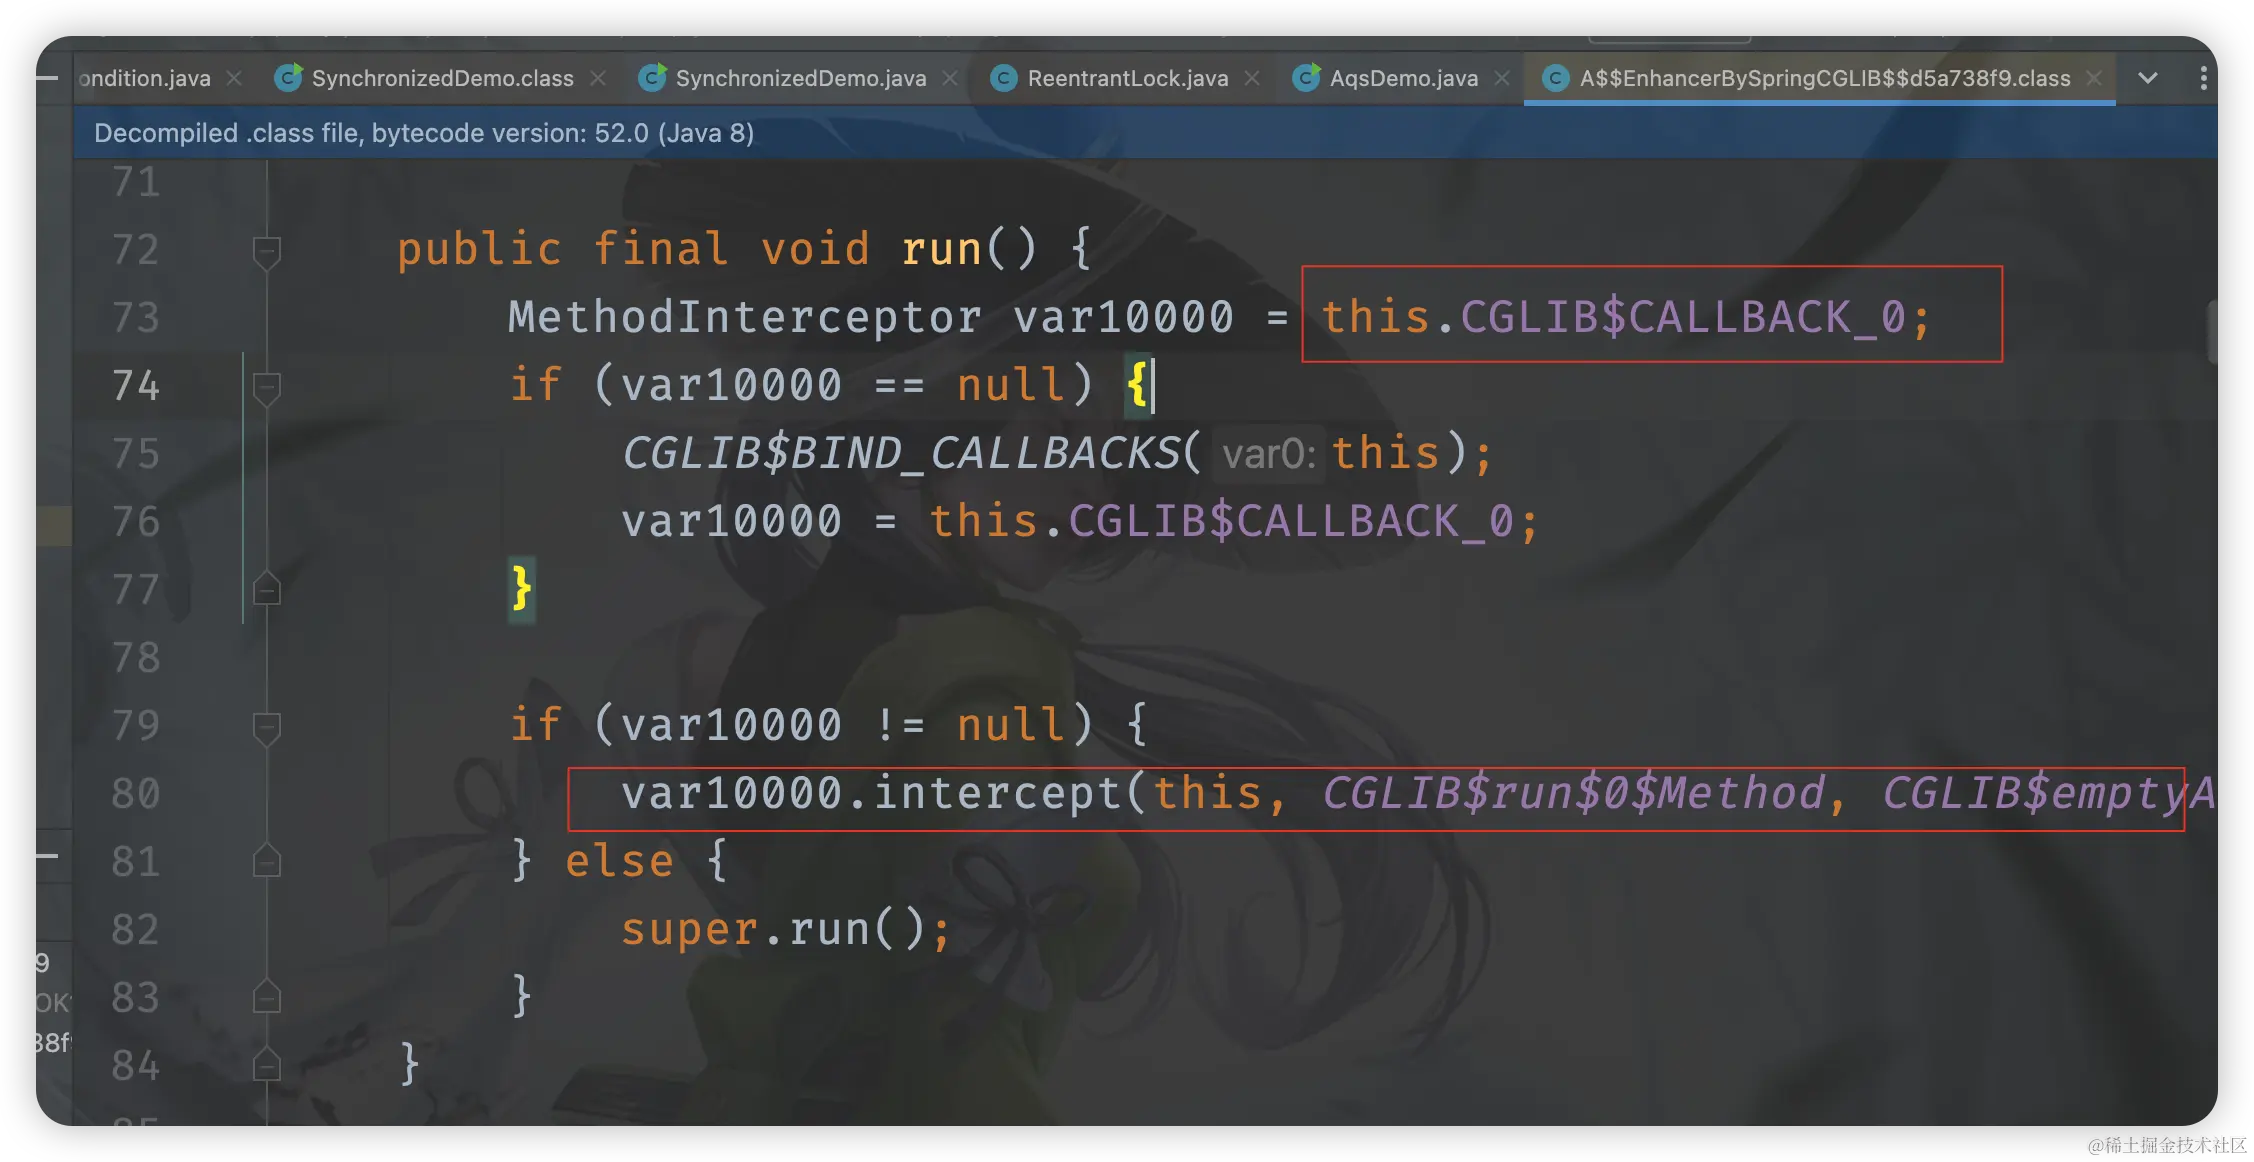Switch to the ReentrantLock.java tab

[1127, 78]
